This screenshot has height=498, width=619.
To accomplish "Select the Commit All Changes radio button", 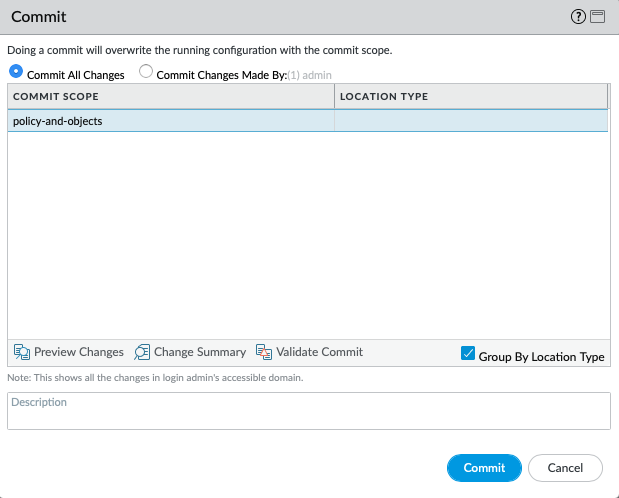I will (16, 73).
